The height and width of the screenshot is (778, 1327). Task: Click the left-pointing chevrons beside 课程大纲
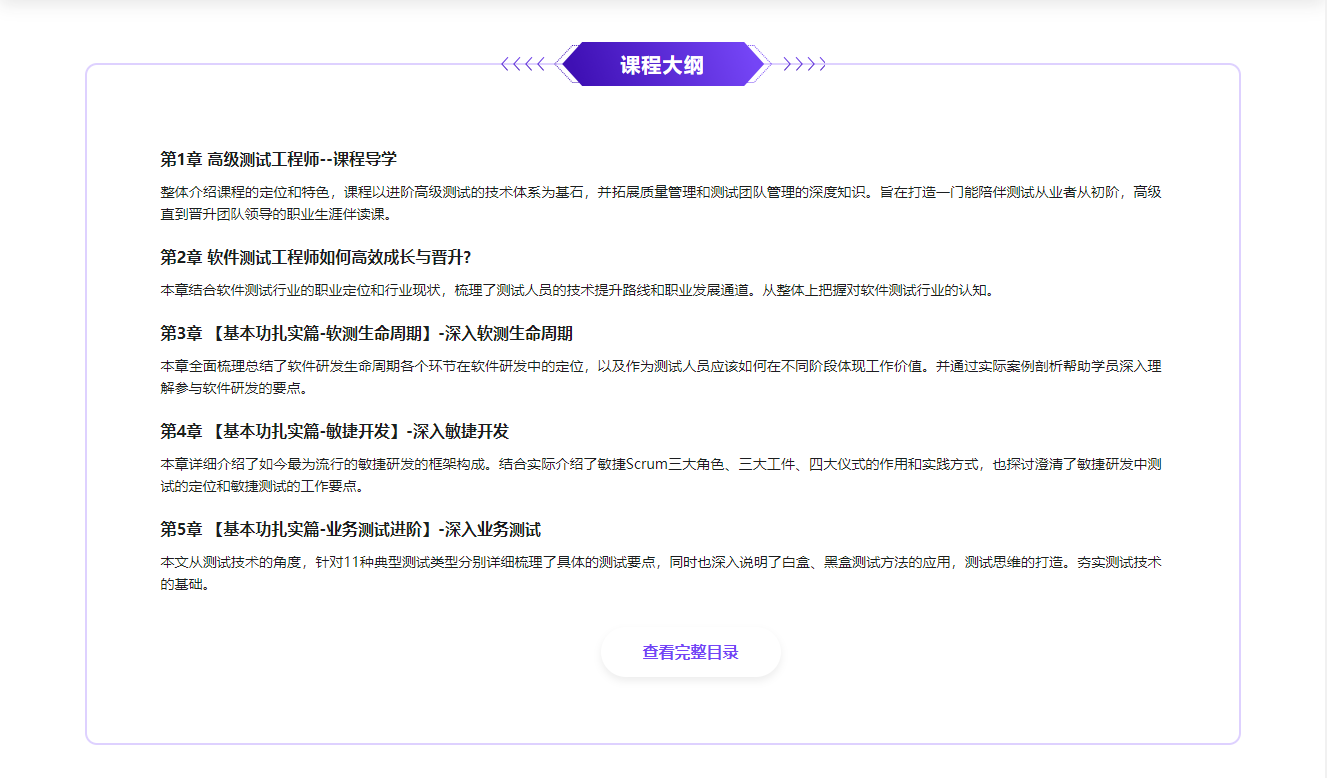(x=523, y=65)
